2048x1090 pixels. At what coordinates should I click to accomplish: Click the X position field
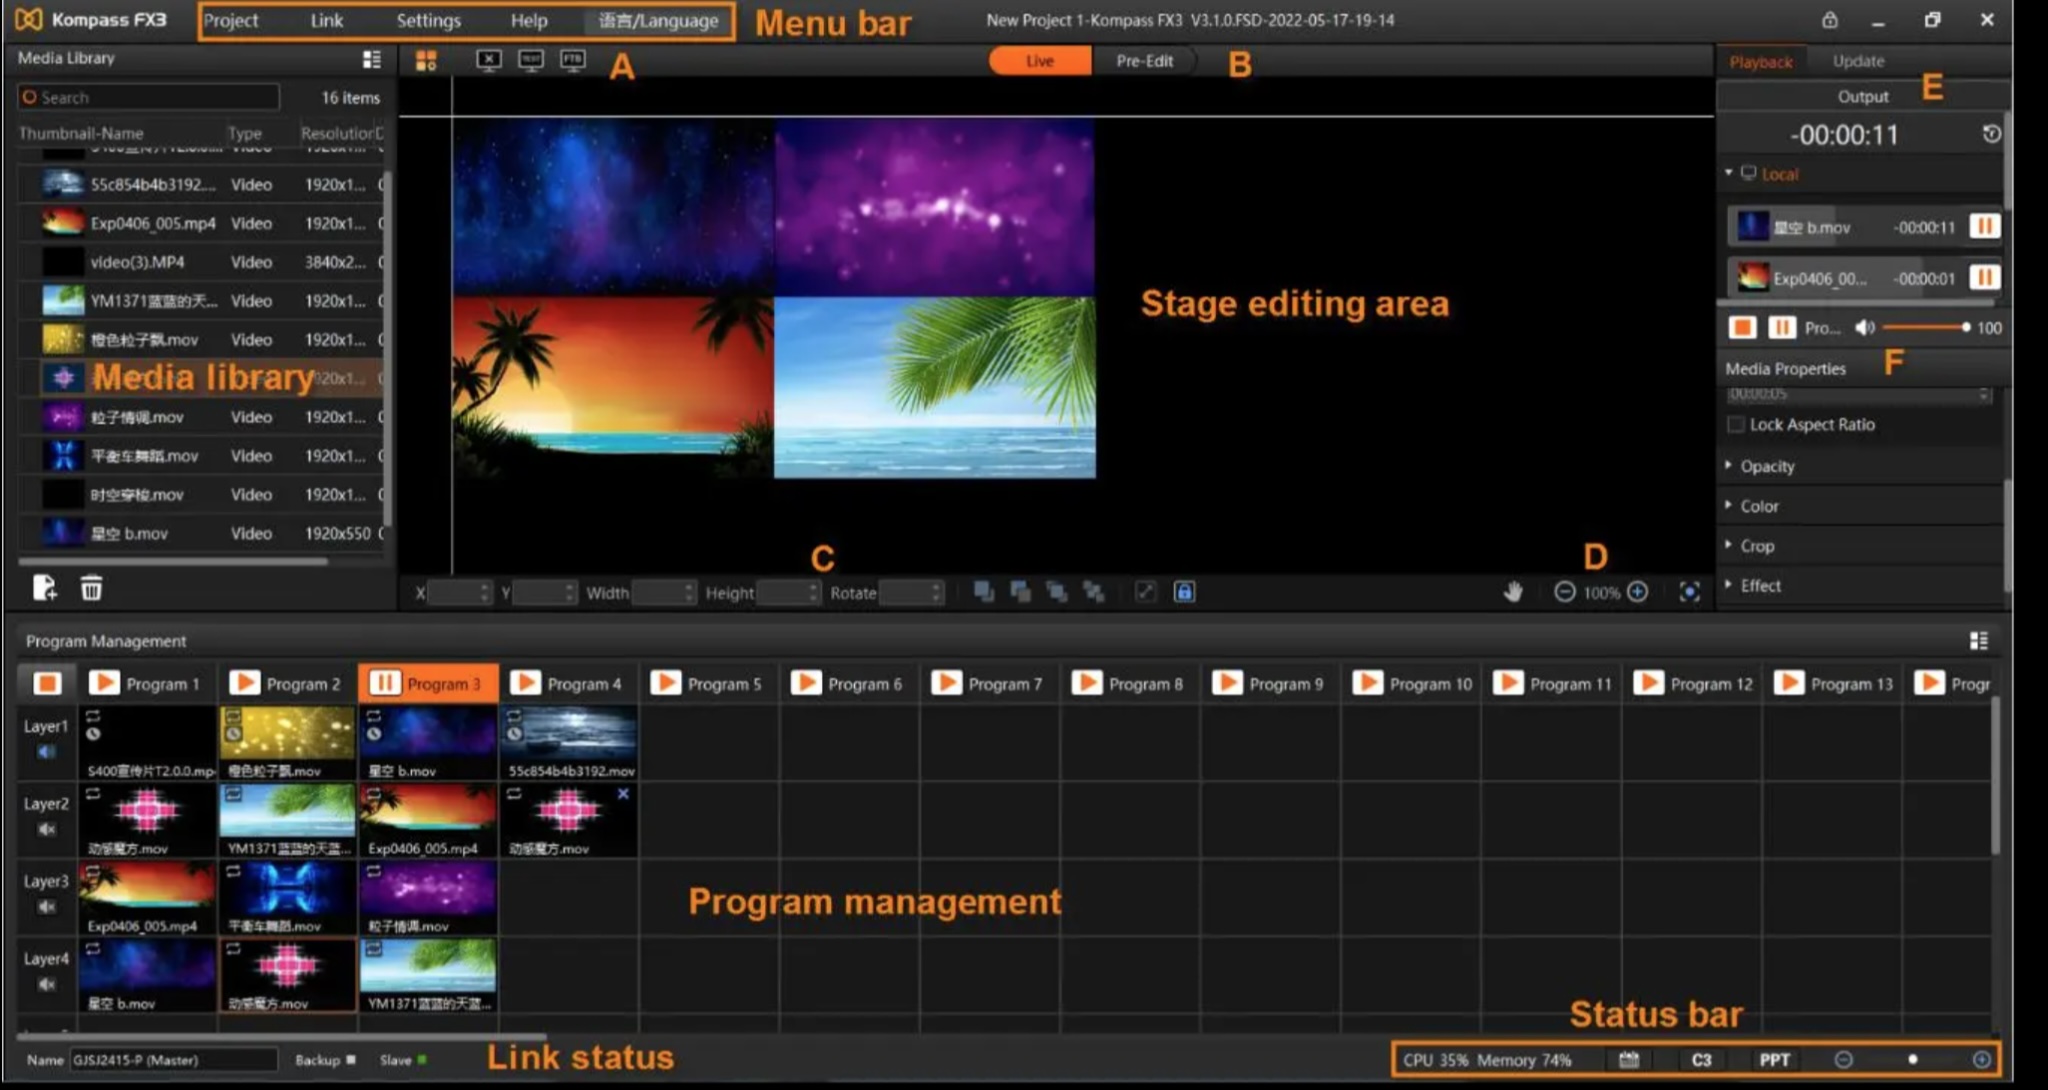click(460, 593)
